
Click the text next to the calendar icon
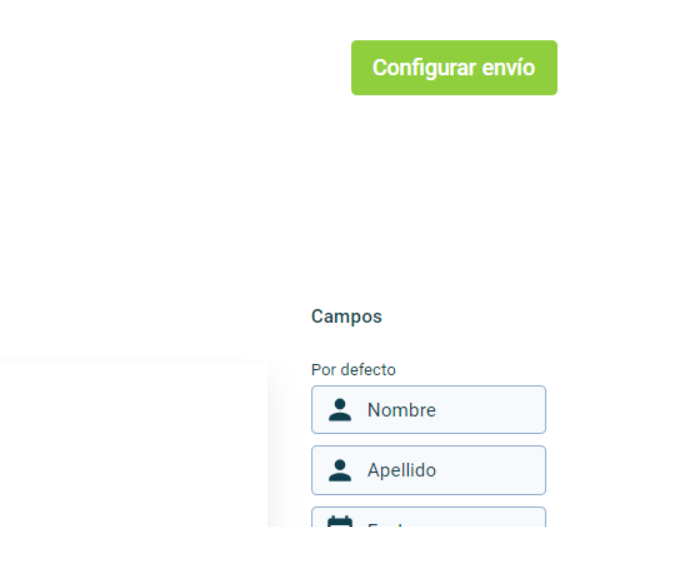385,525
